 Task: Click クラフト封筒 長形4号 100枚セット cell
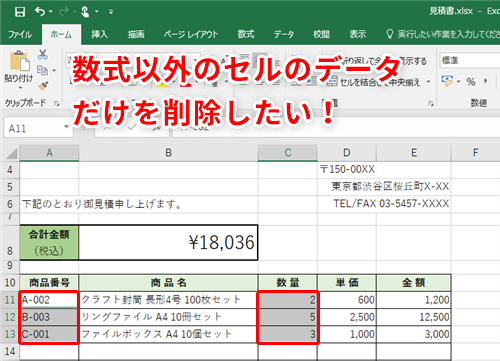(x=168, y=300)
